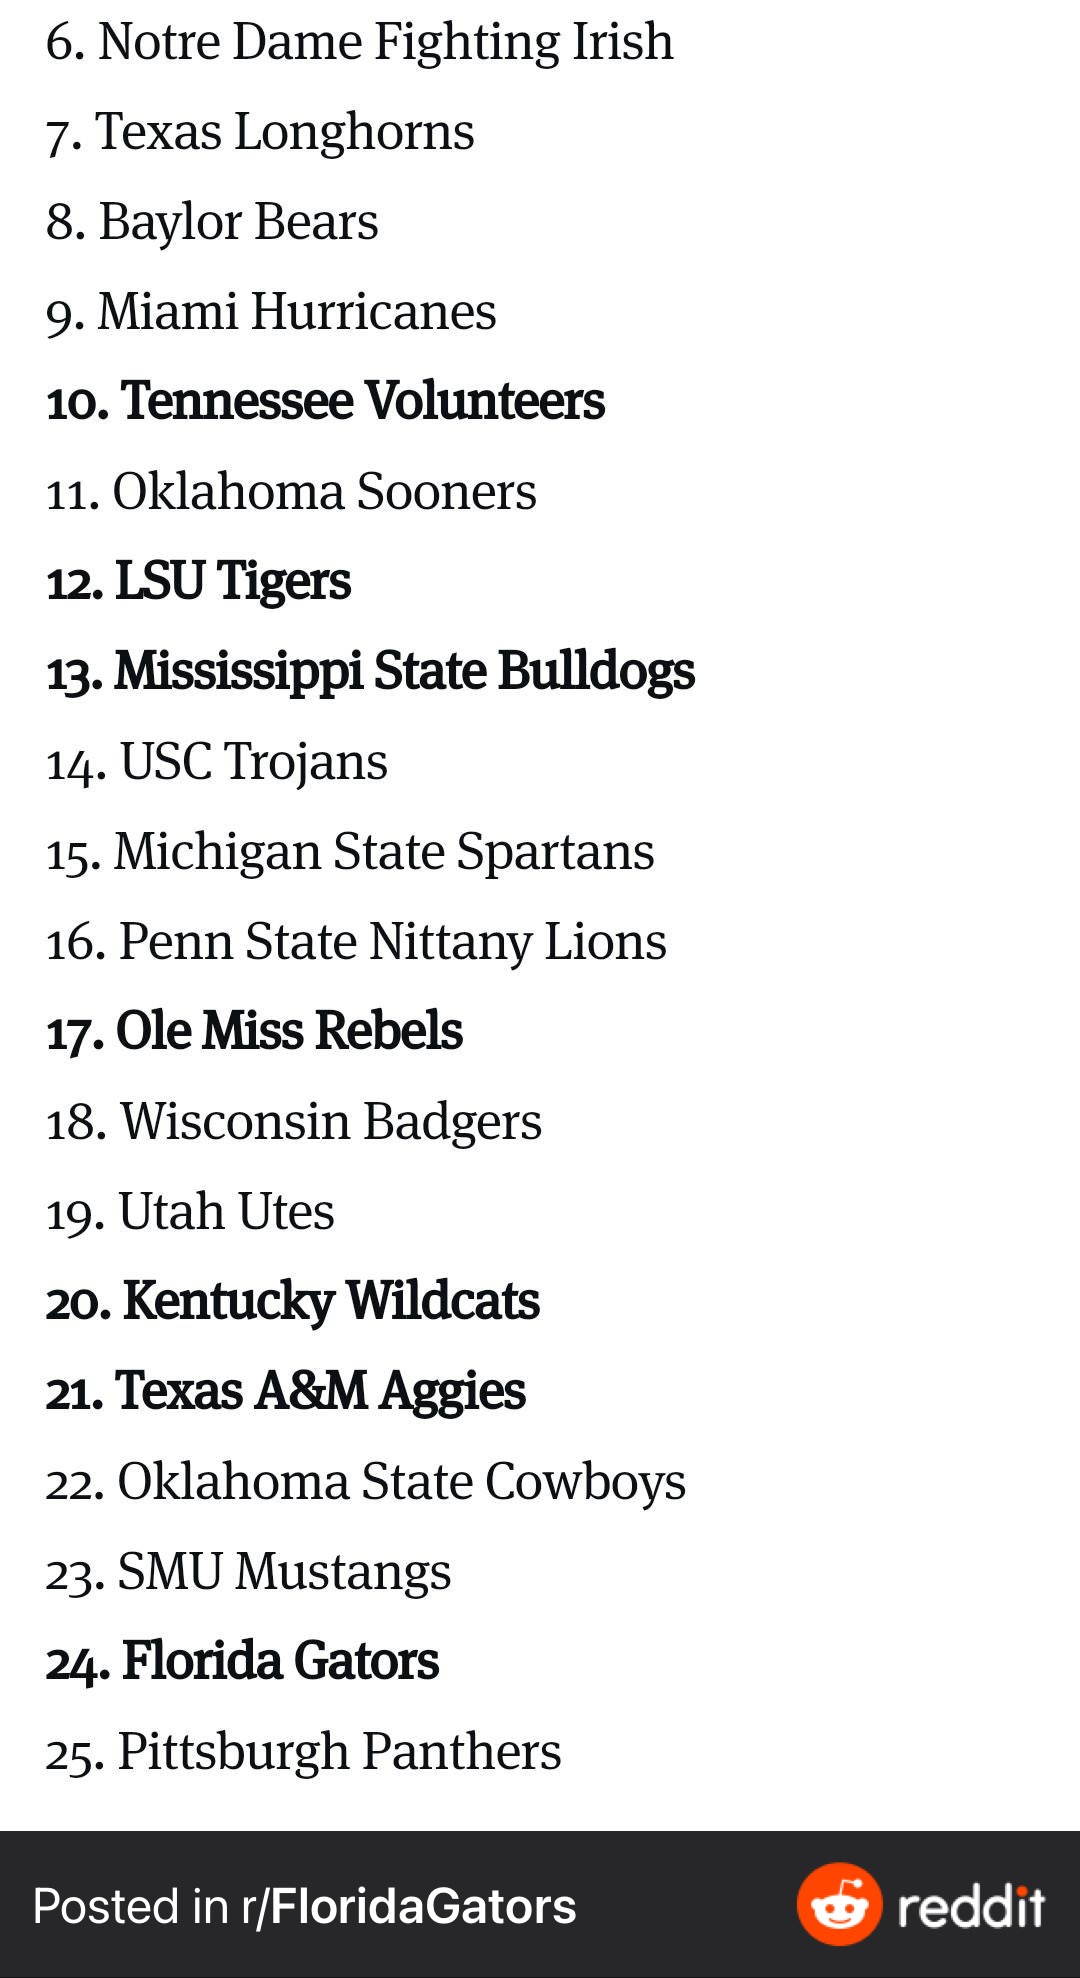This screenshot has height=1978, width=1080.
Task: Select Penn State Nittany Lions entry
Action: pyautogui.click(x=356, y=942)
